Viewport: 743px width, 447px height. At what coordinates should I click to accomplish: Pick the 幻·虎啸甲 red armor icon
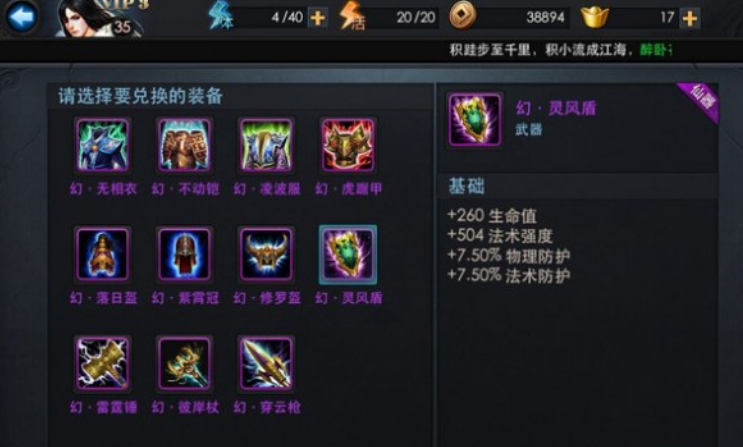point(348,145)
